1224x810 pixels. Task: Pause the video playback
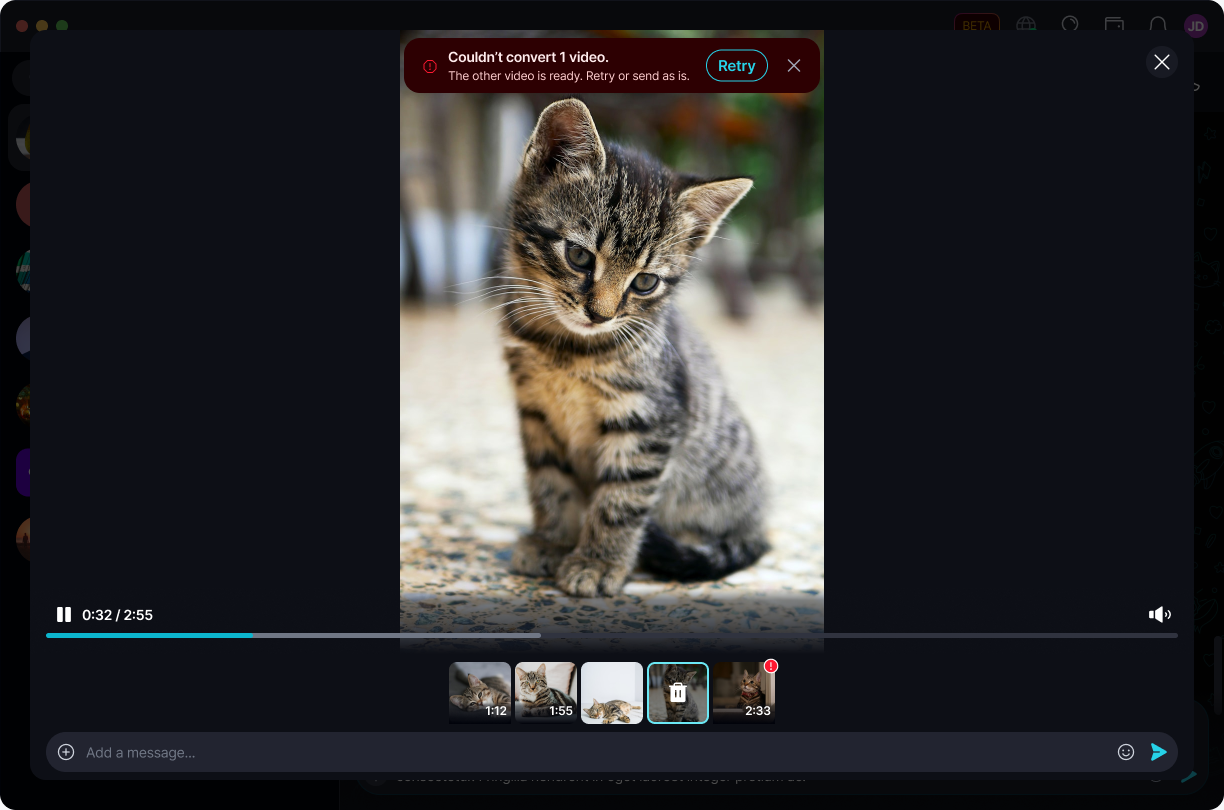(x=64, y=614)
